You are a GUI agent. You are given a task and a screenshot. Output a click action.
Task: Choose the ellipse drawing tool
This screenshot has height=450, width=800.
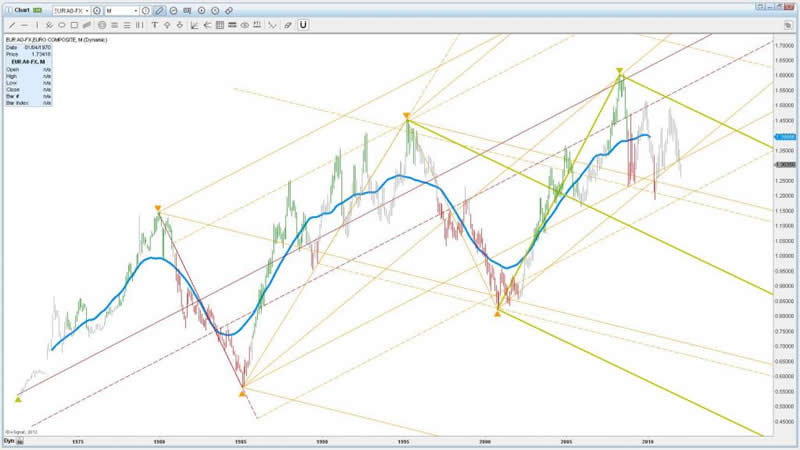63,23
